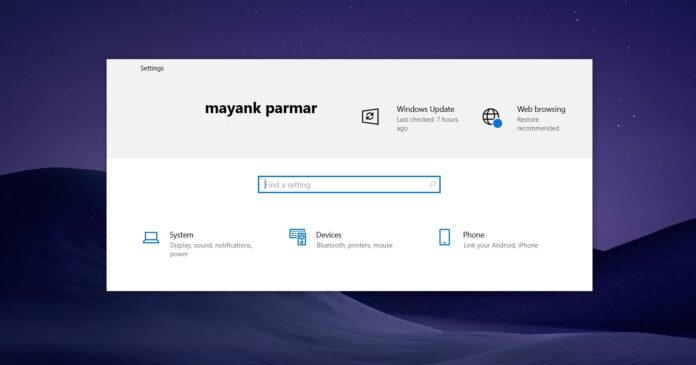Viewport: 696px width, 365px height.
Task: Click the mayank parmar account name
Action: click(261, 108)
